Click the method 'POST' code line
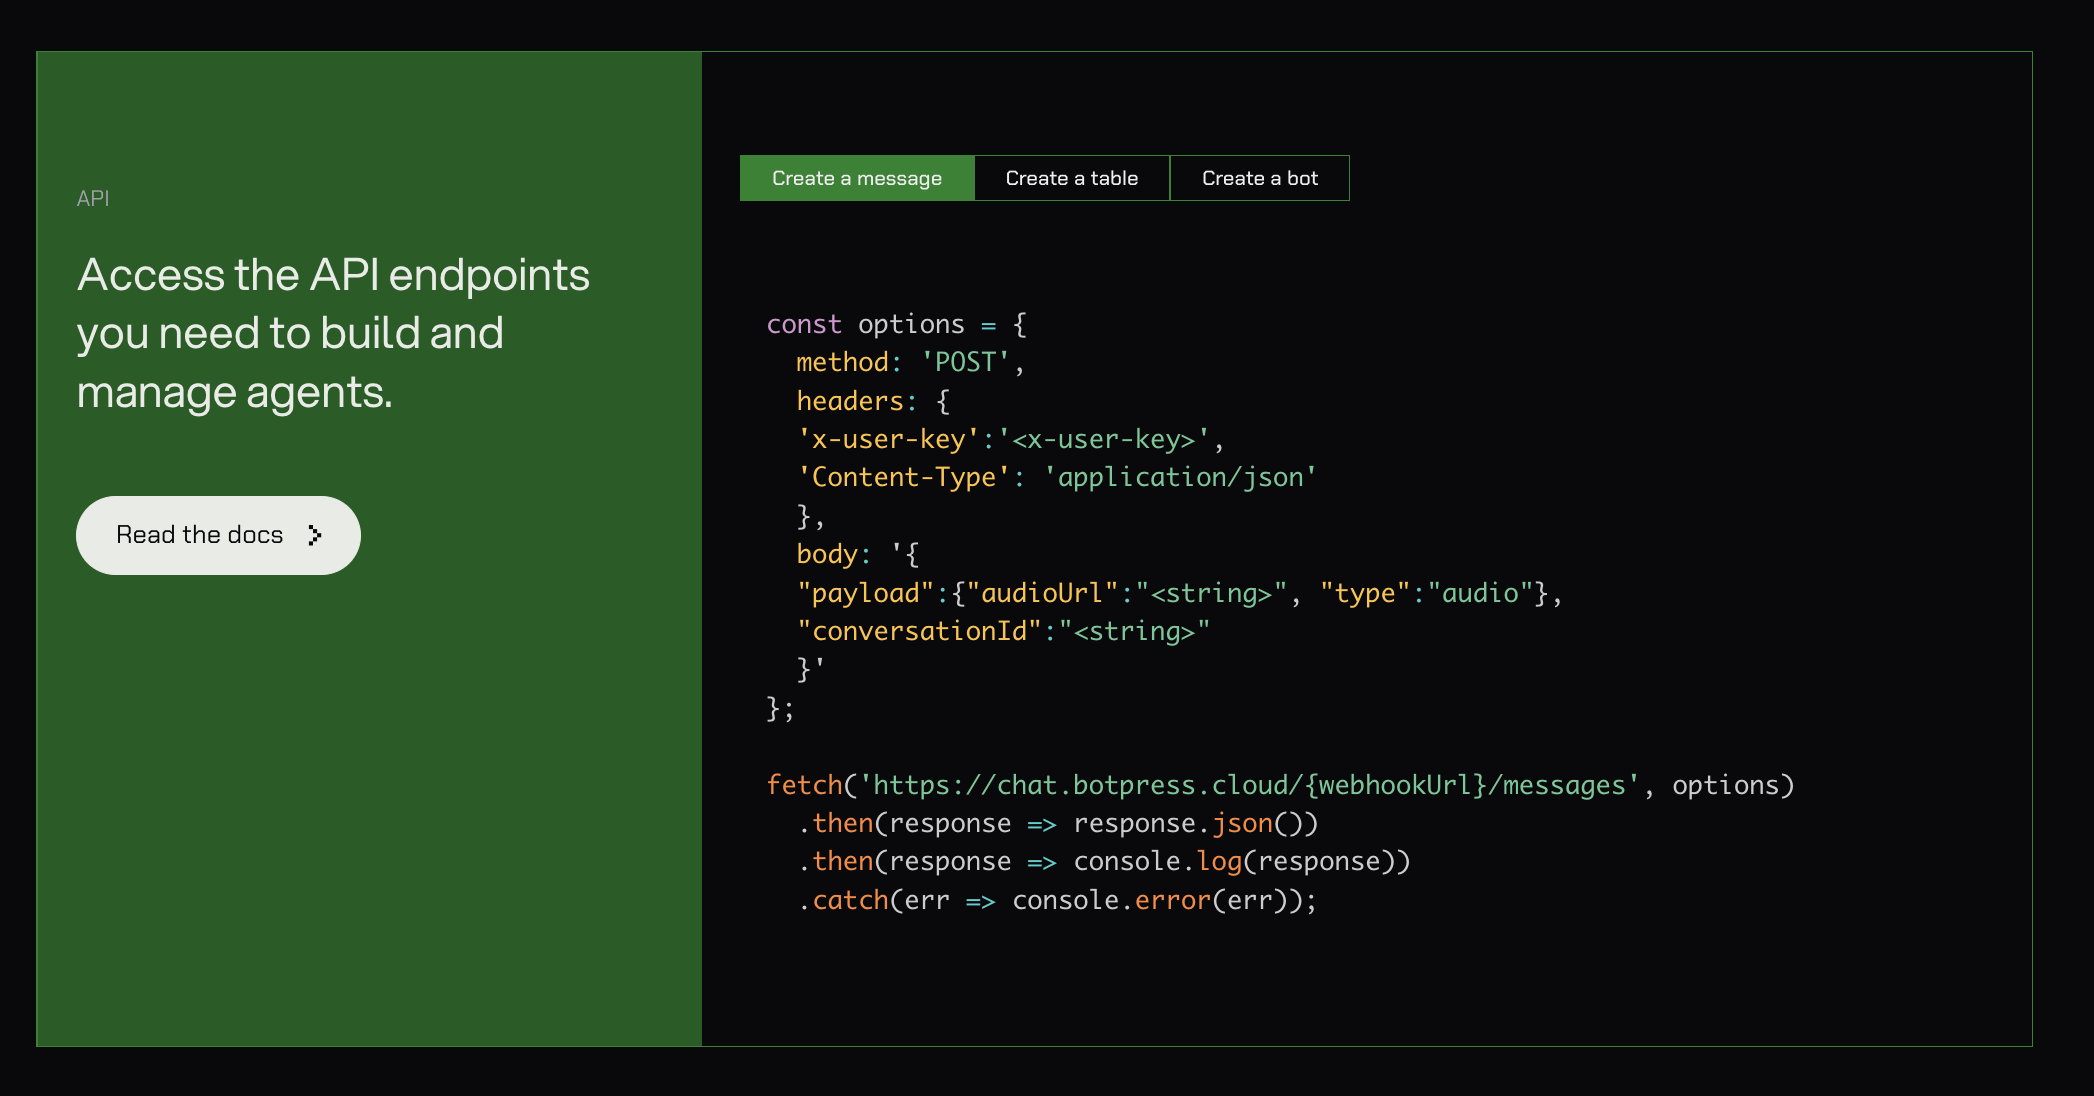2094x1096 pixels. point(910,362)
